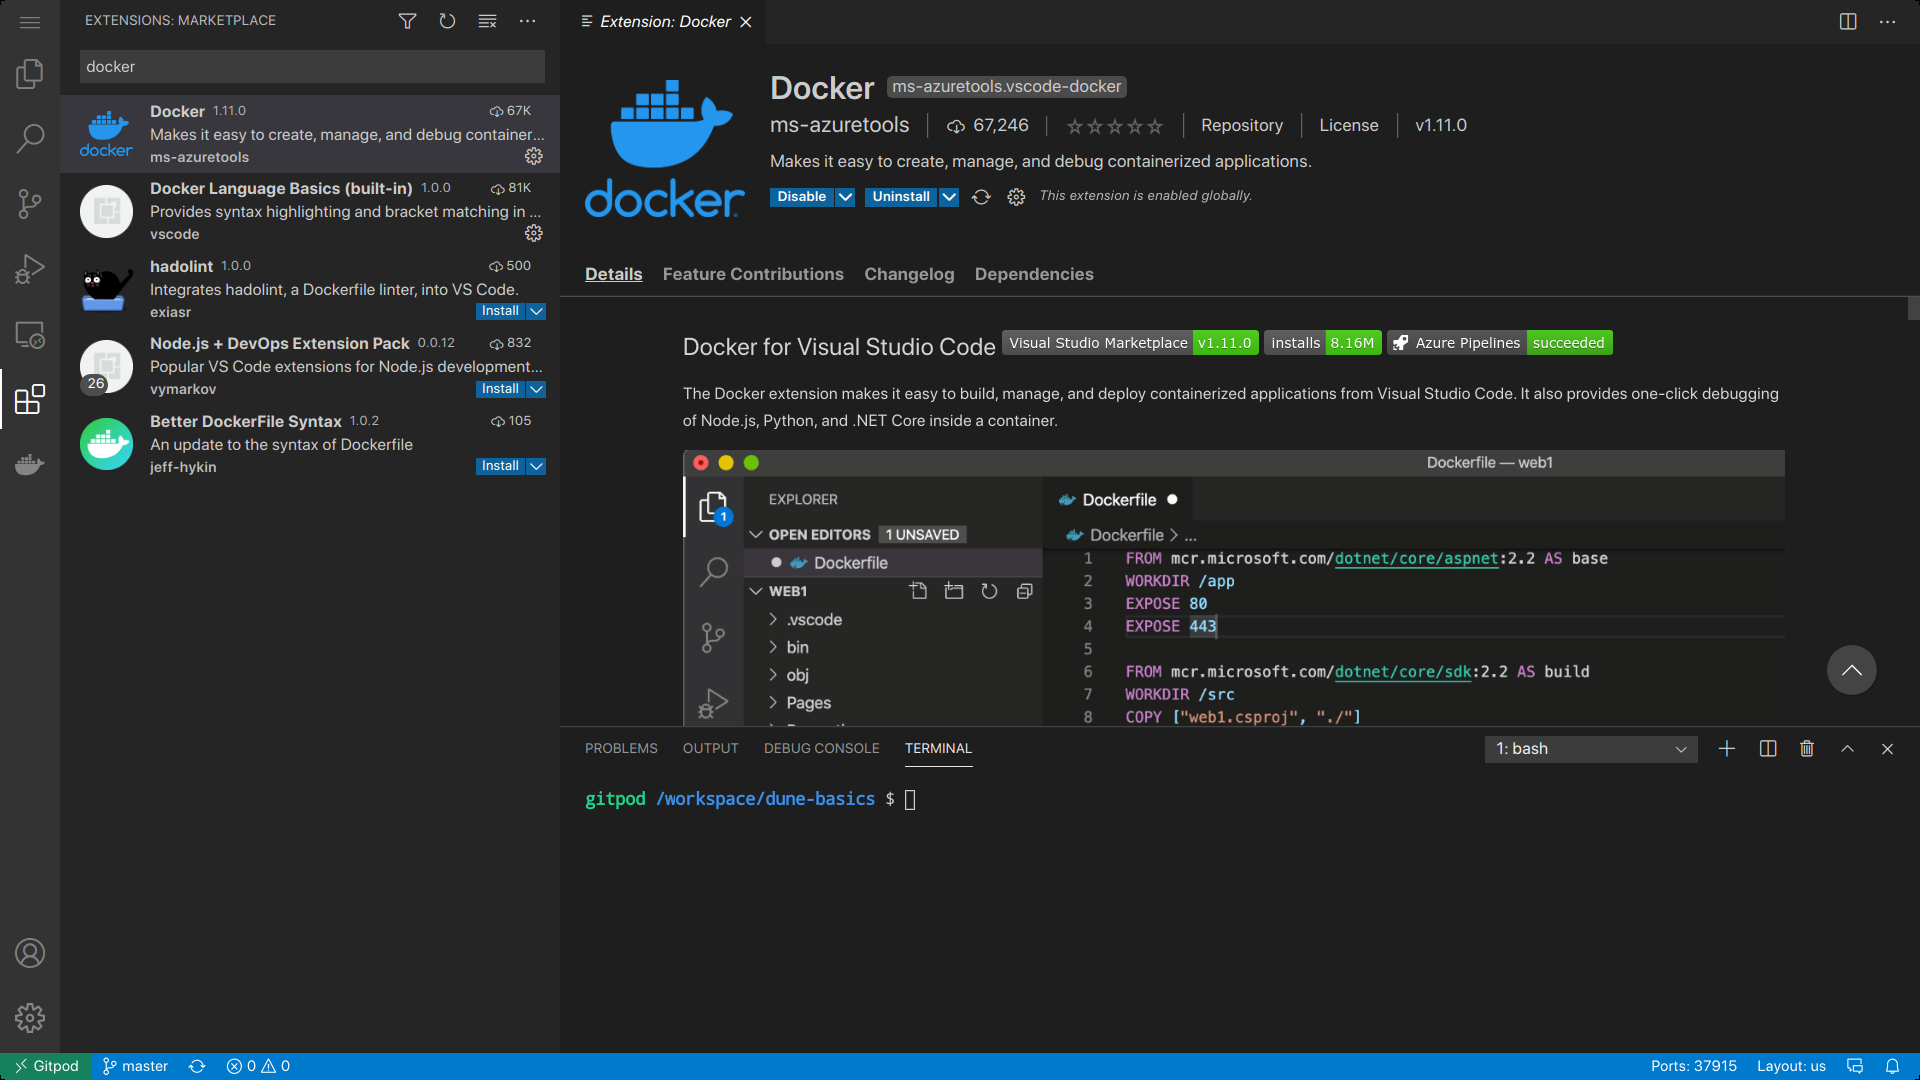Screen dimensions: 1920x1080
Task: Kill the active terminal
Action: point(1806,748)
